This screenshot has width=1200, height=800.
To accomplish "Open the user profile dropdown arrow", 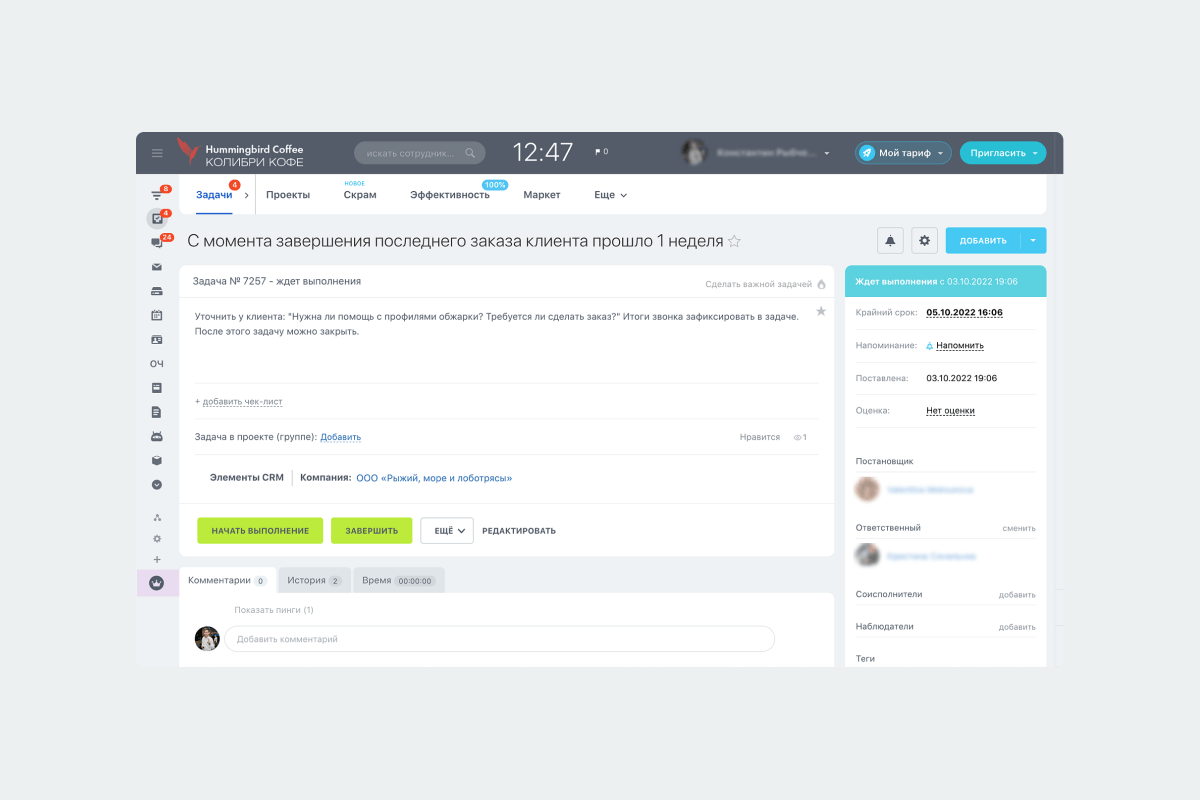I will tap(827, 154).
